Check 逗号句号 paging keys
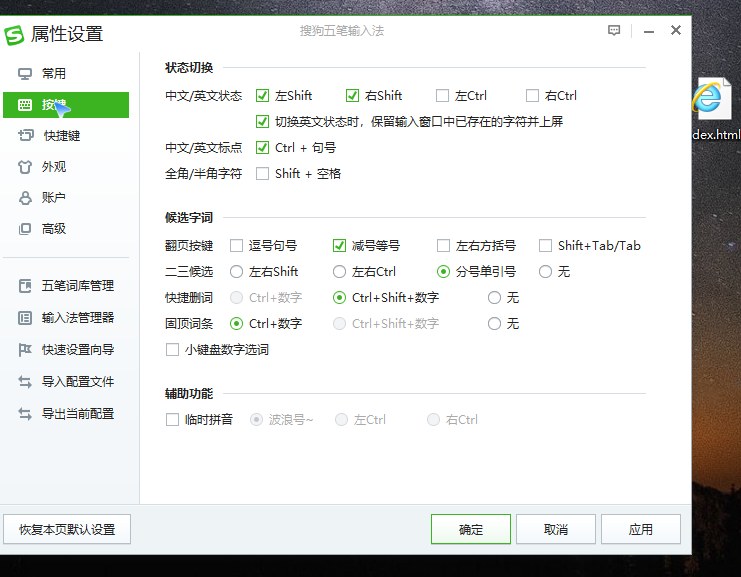741x577 pixels. coord(236,246)
